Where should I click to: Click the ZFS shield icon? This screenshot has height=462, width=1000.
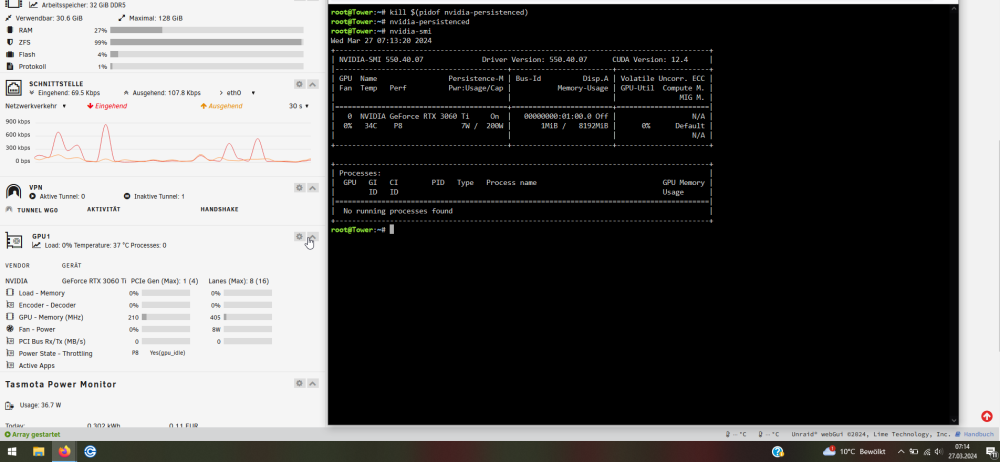pos(10,42)
